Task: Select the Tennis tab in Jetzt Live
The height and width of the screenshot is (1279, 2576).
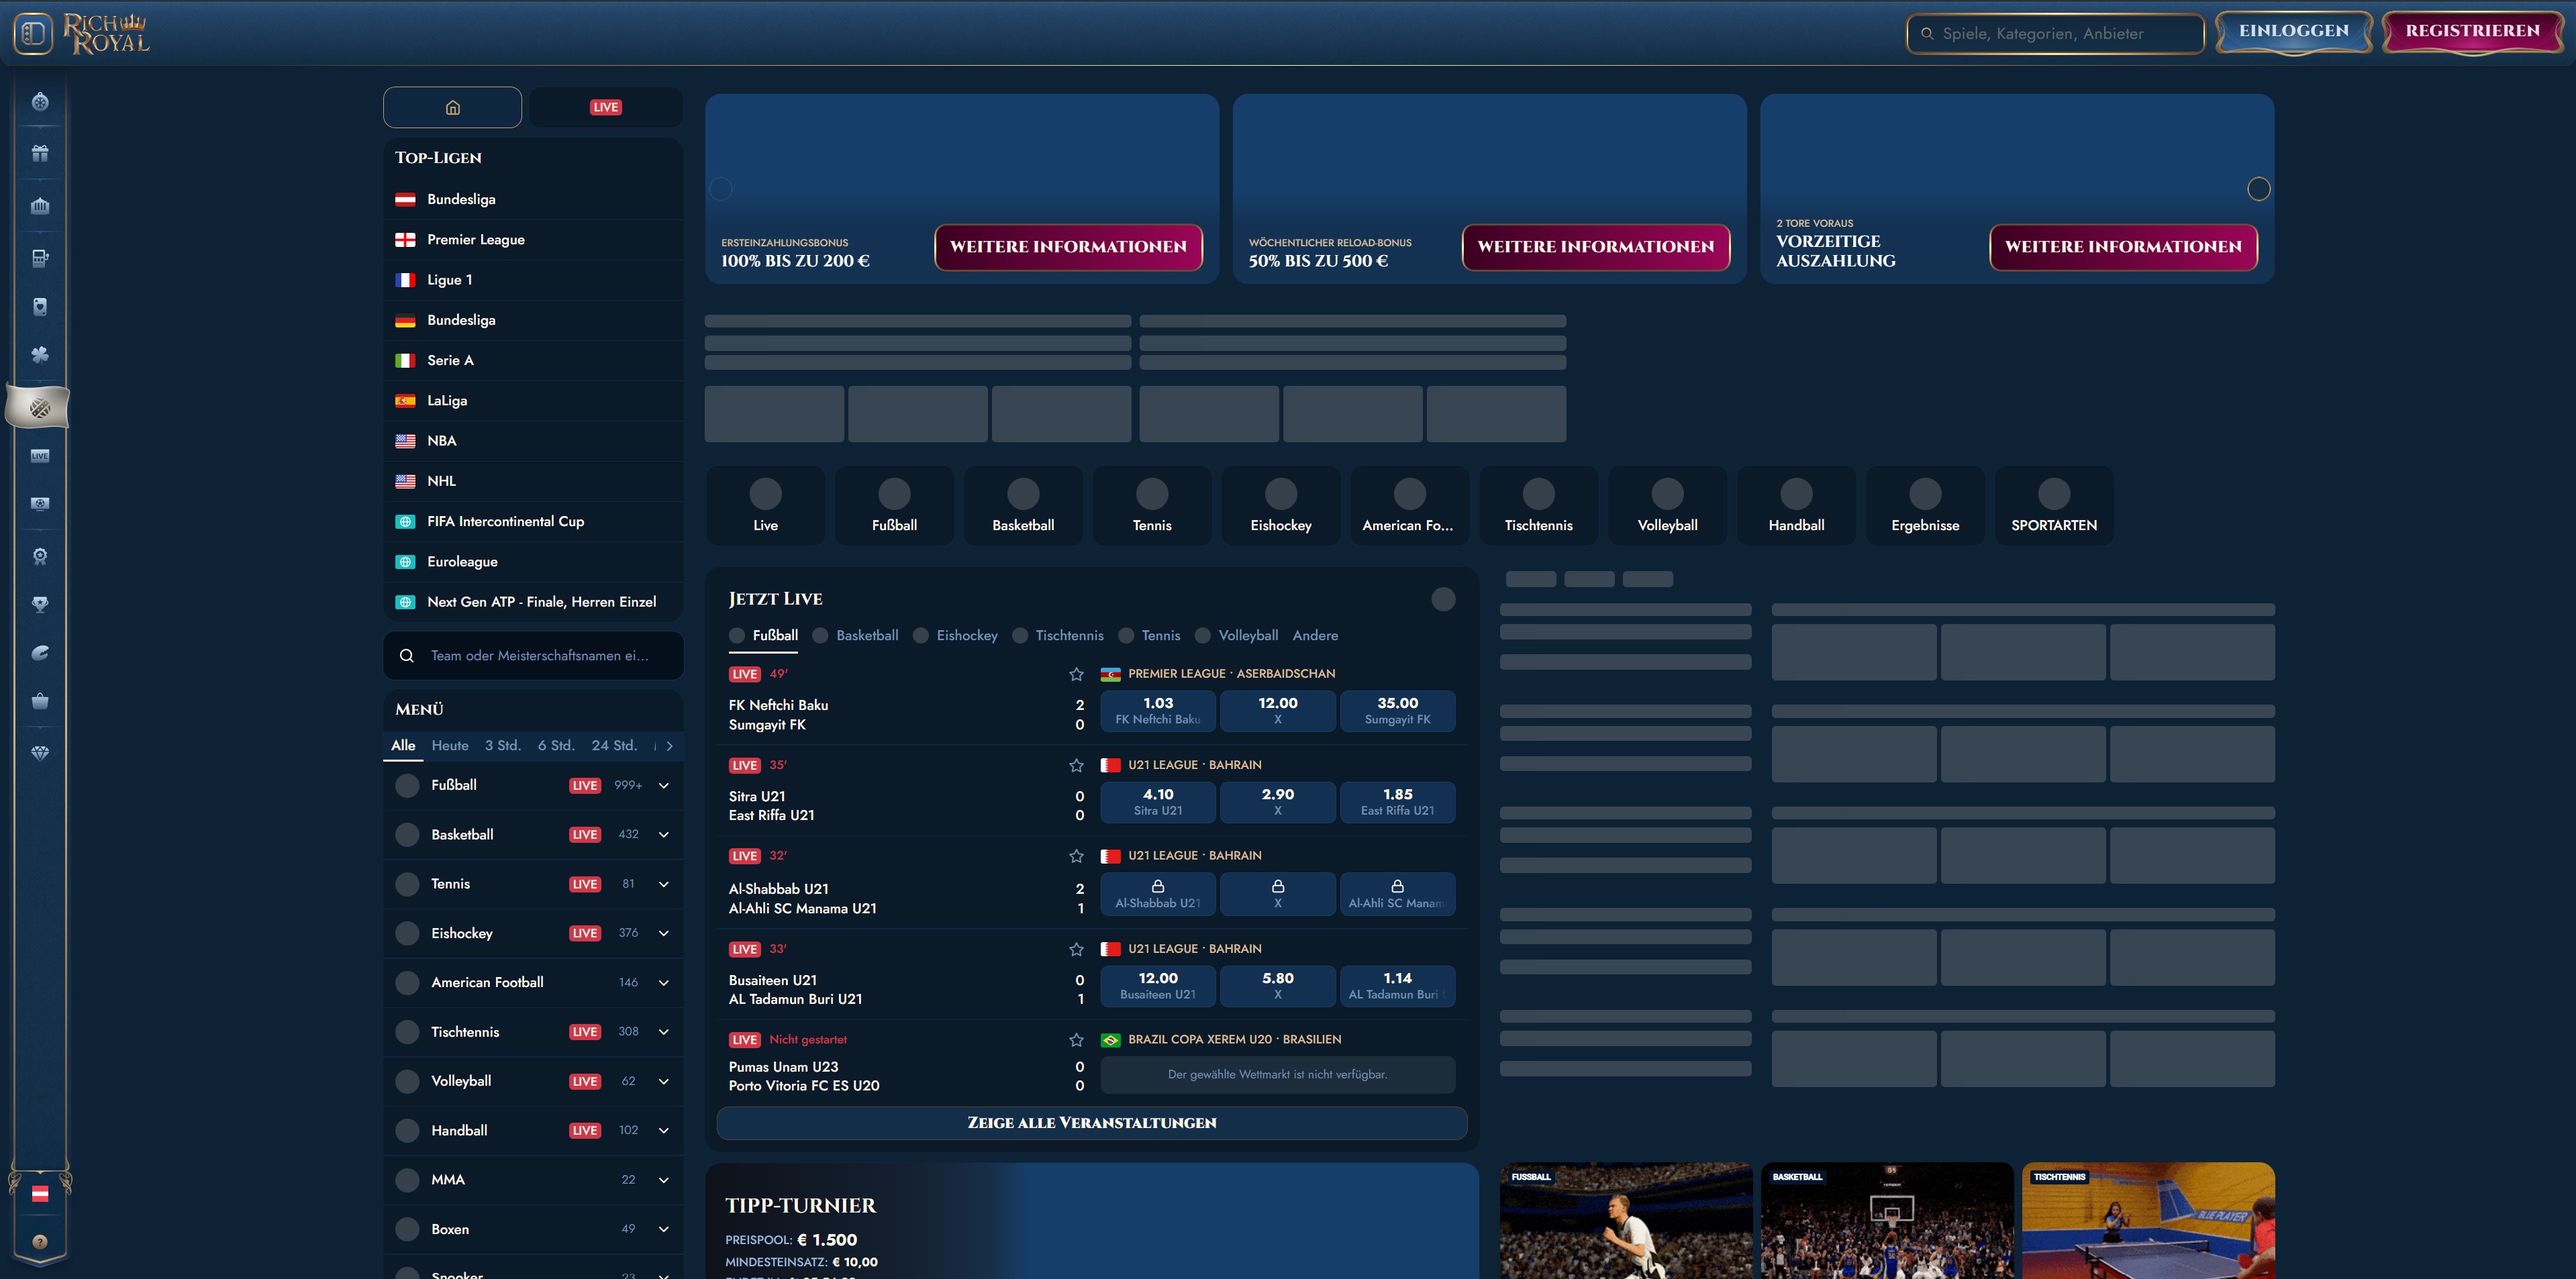Action: pyautogui.click(x=1160, y=635)
